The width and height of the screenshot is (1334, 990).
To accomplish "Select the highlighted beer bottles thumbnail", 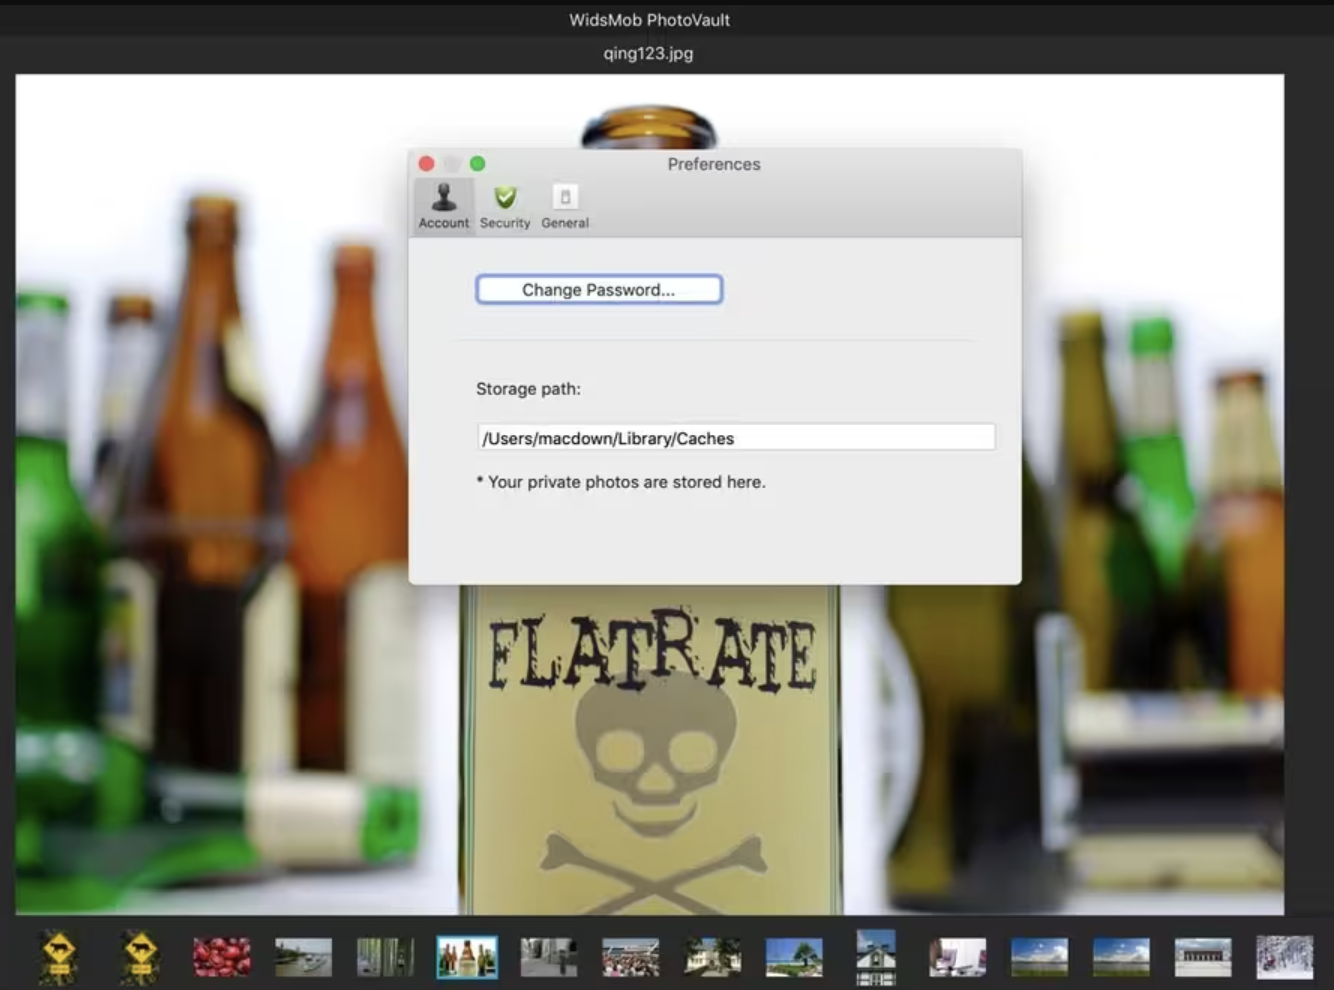I will (x=467, y=957).
